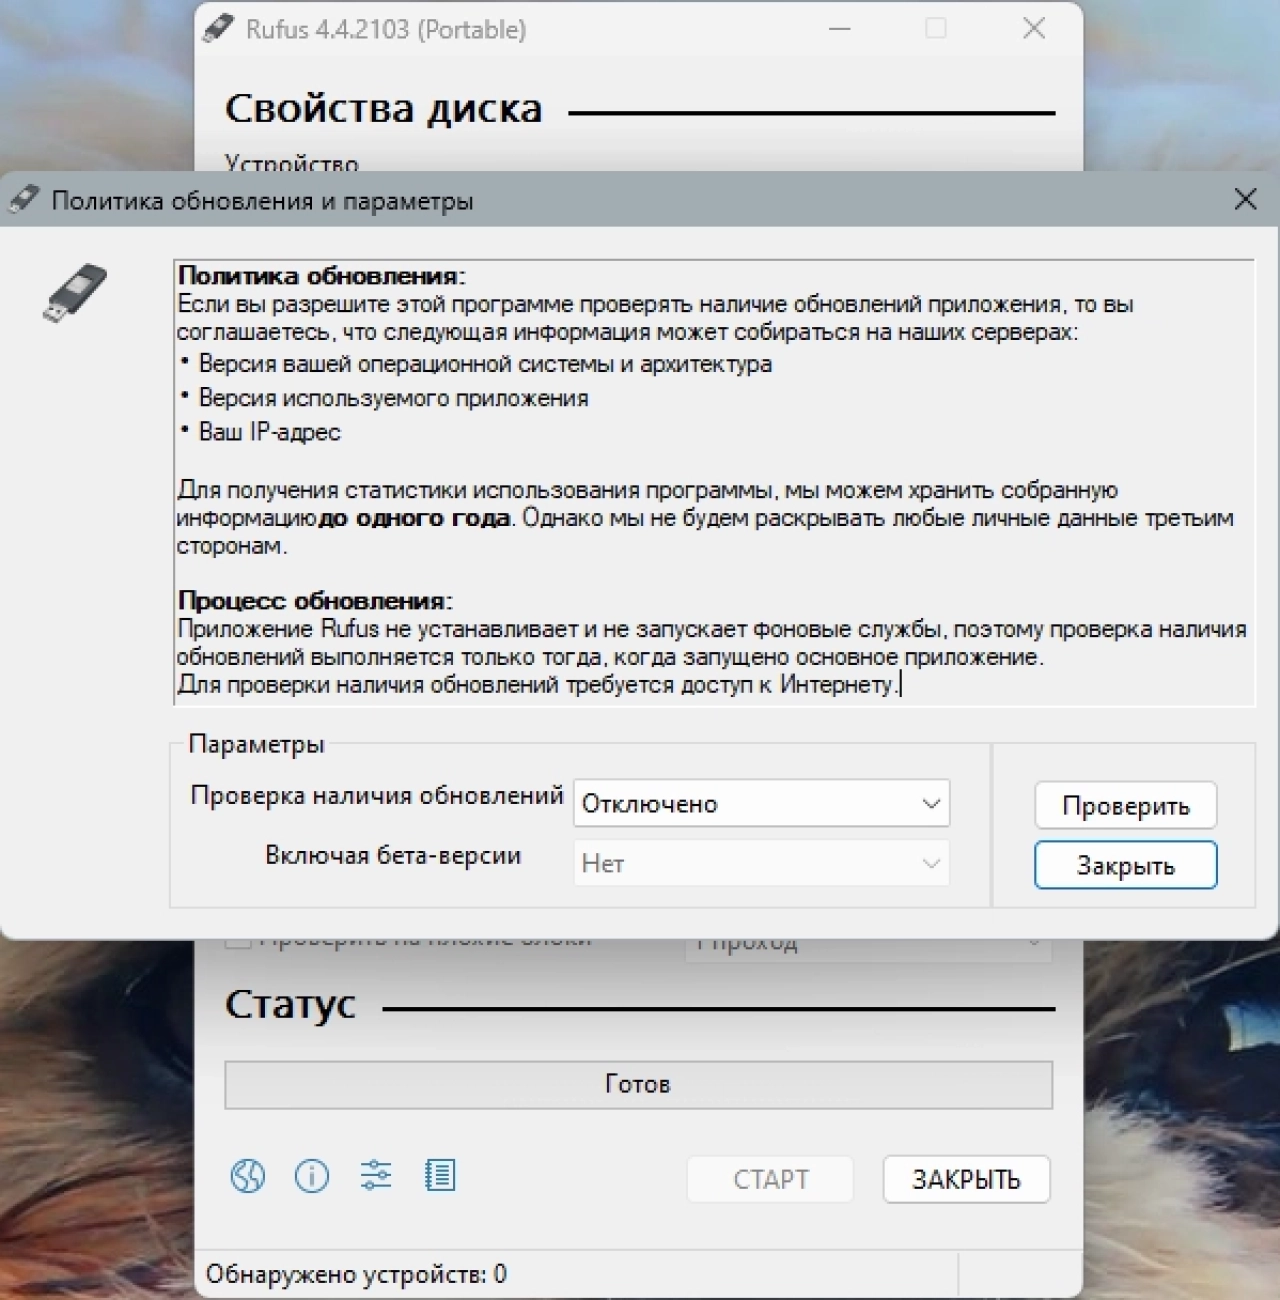The width and height of the screenshot is (1280, 1300).
Task: Click the Процесс обновления heading text
Action: pos(315,600)
